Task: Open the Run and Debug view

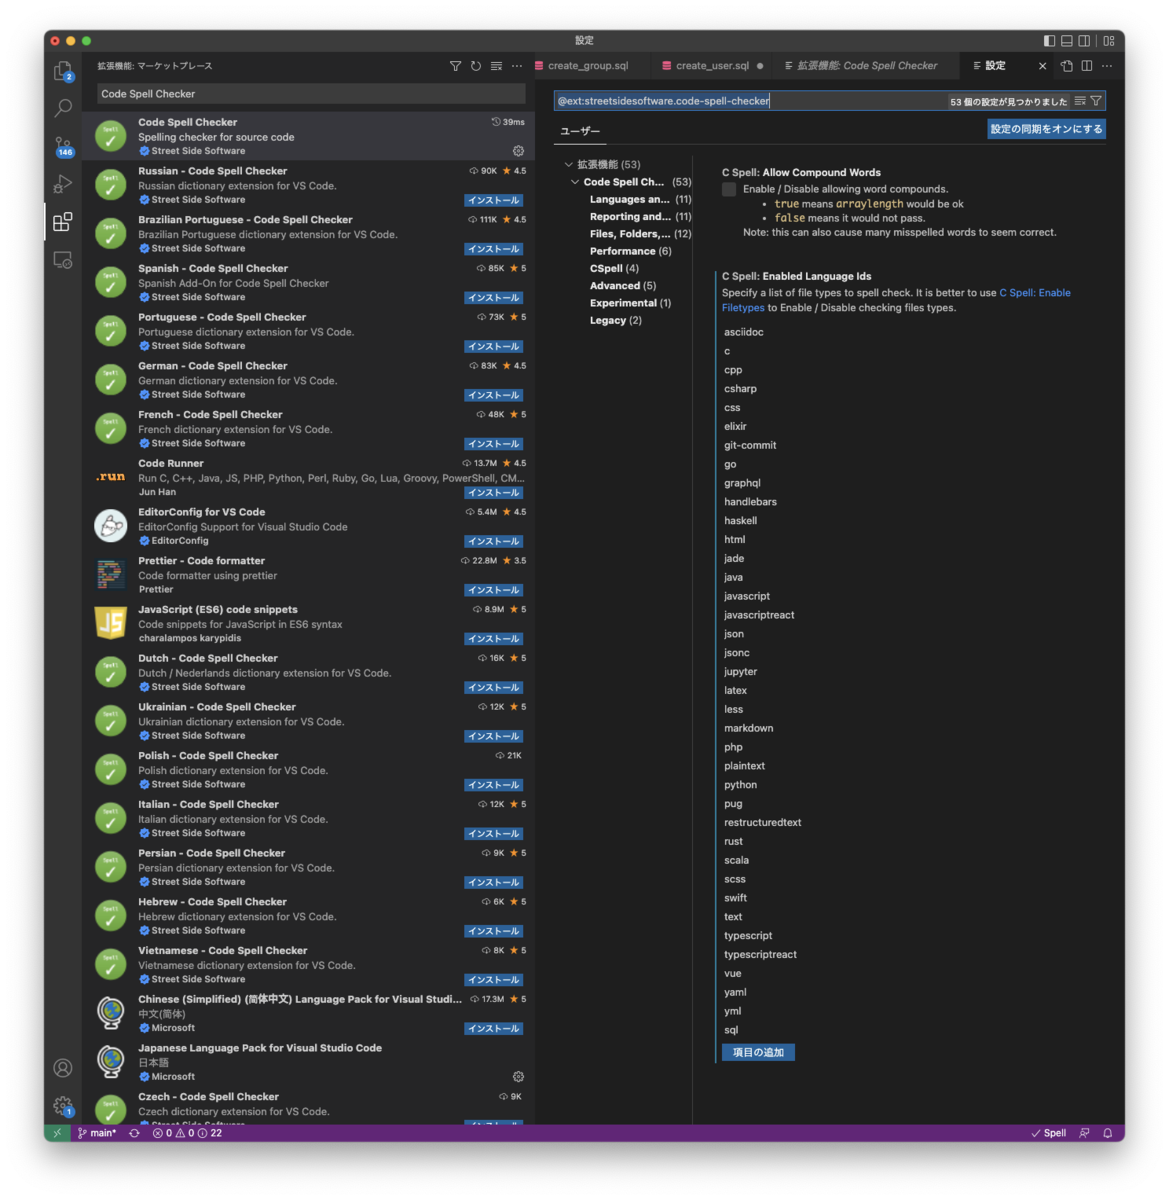Action: pyautogui.click(x=63, y=184)
